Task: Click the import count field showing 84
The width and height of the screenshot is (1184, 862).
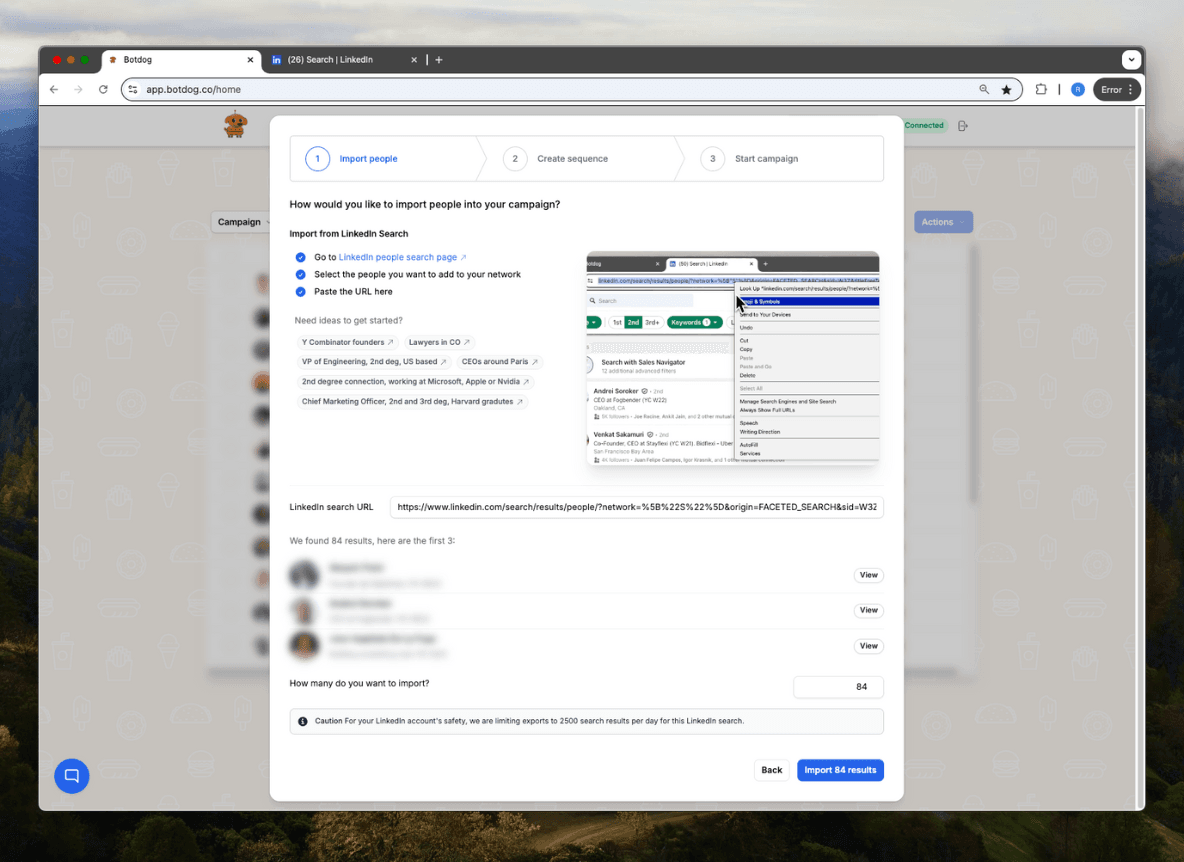Action: 838,687
